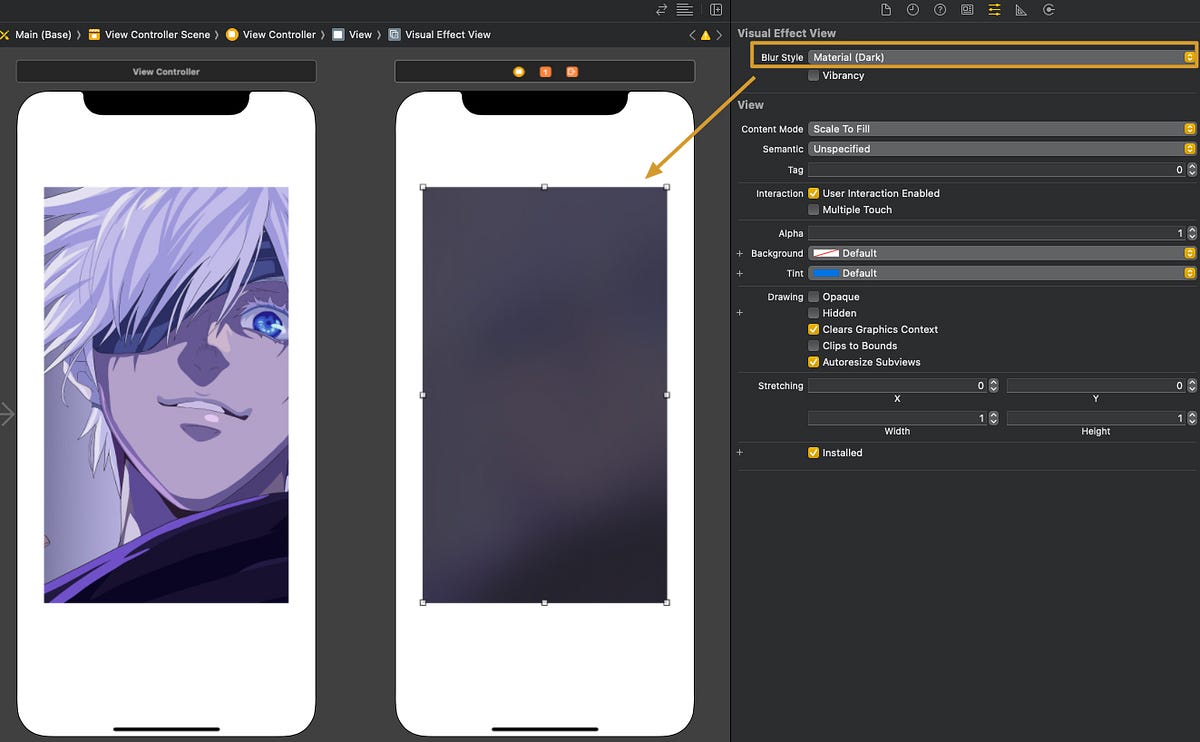The height and width of the screenshot is (742, 1200).
Task: Select the Attributes inspector
Action: tap(993, 10)
